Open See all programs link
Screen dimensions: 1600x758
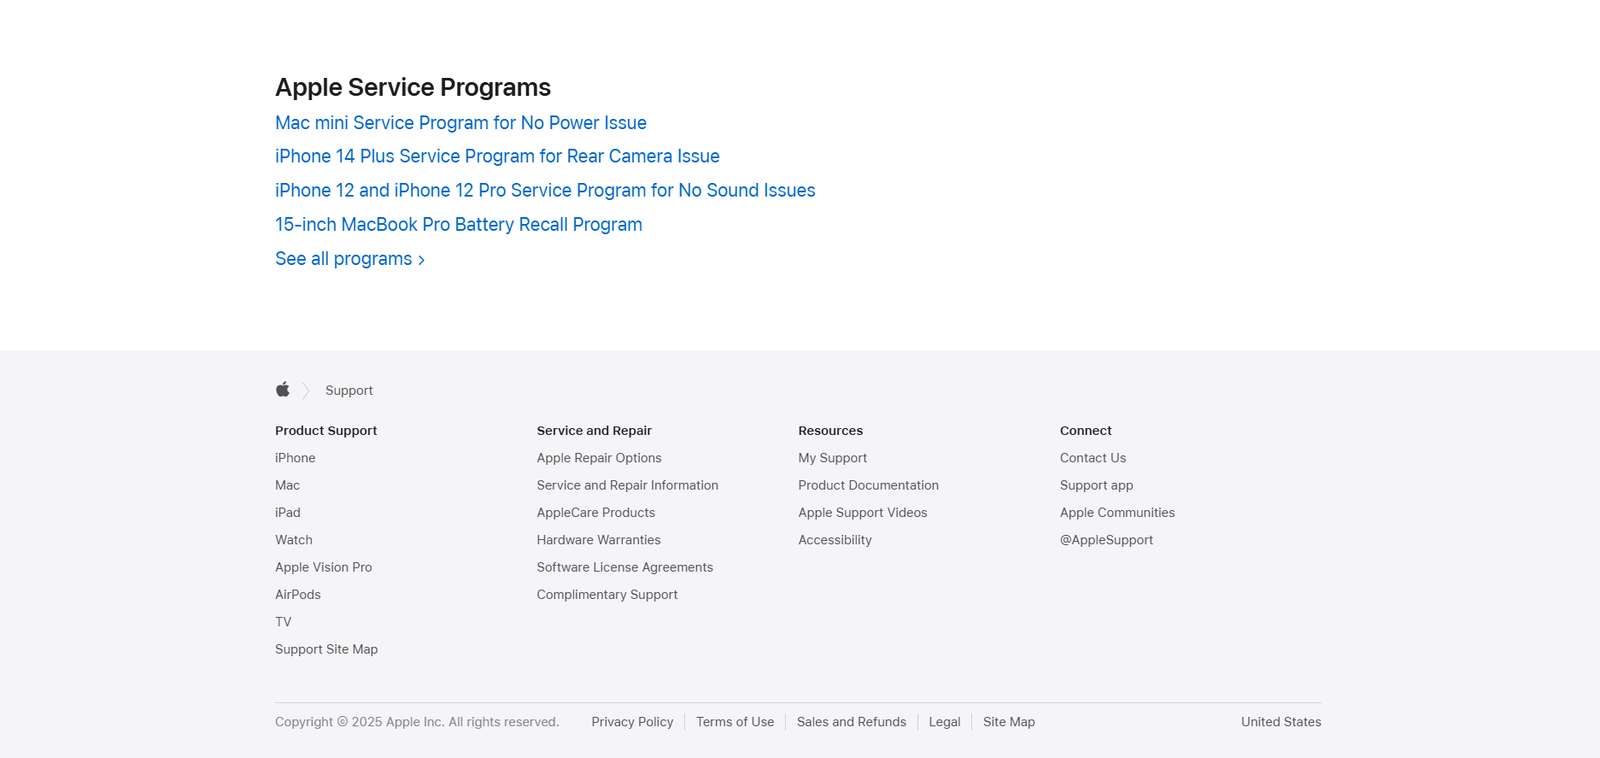click(x=349, y=259)
